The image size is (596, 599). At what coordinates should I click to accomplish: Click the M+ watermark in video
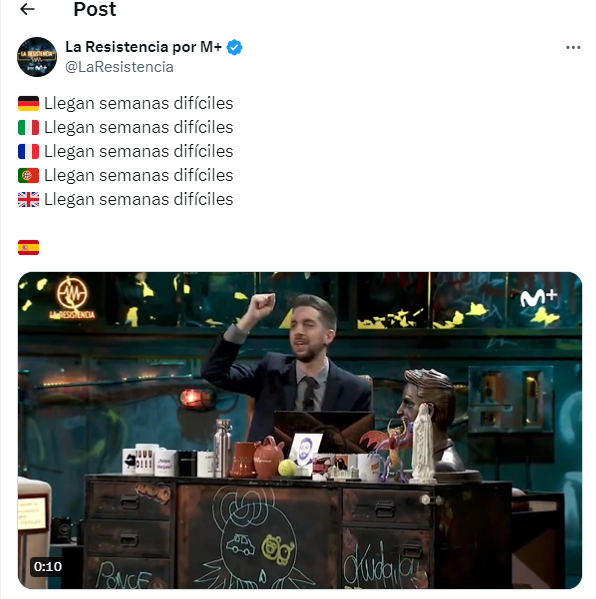click(539, 298)
